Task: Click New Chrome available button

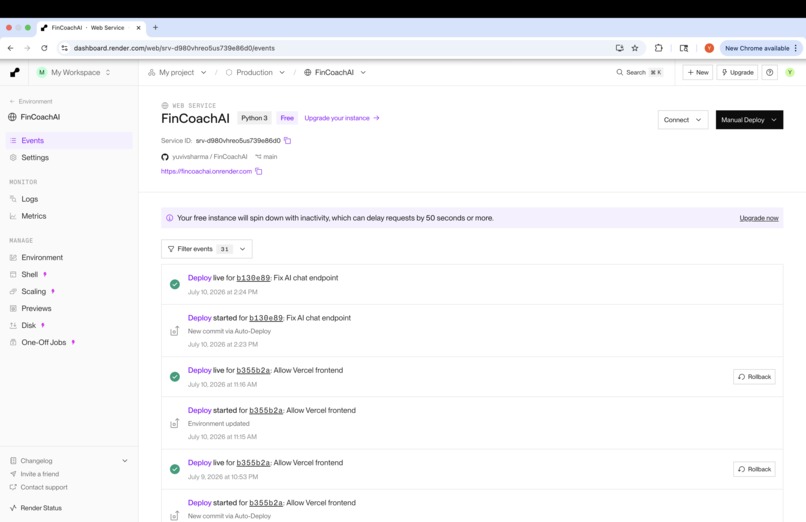Action: tap(757, 48)
